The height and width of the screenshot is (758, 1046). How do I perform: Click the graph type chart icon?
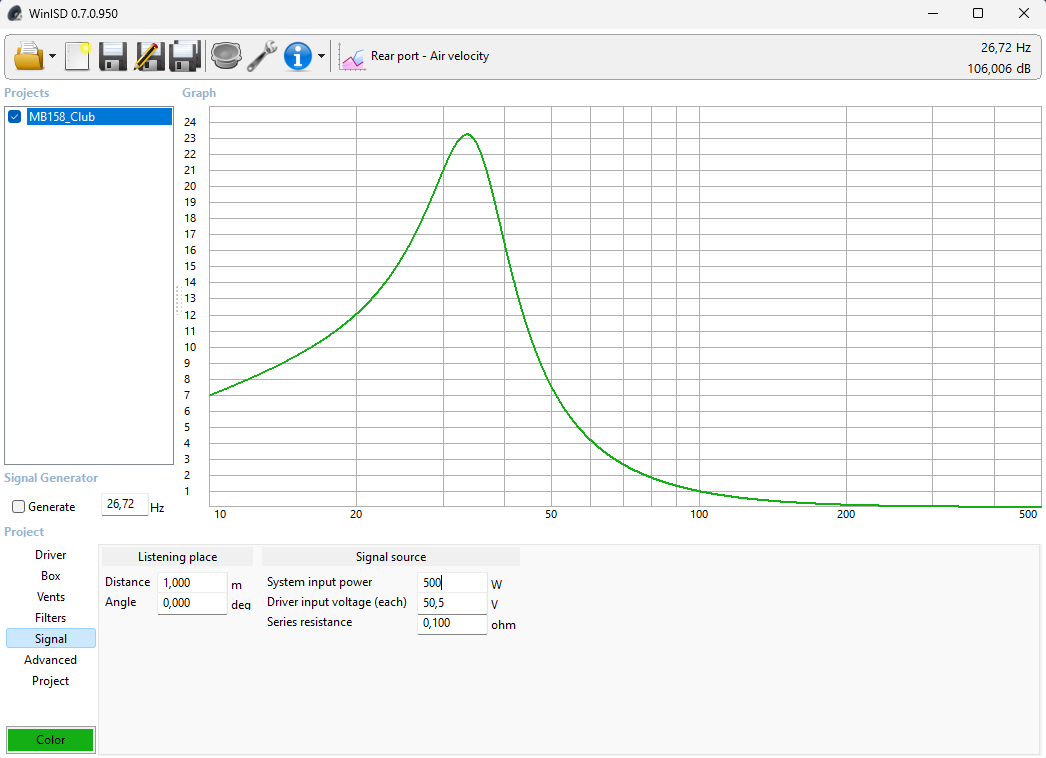point(352,57)
